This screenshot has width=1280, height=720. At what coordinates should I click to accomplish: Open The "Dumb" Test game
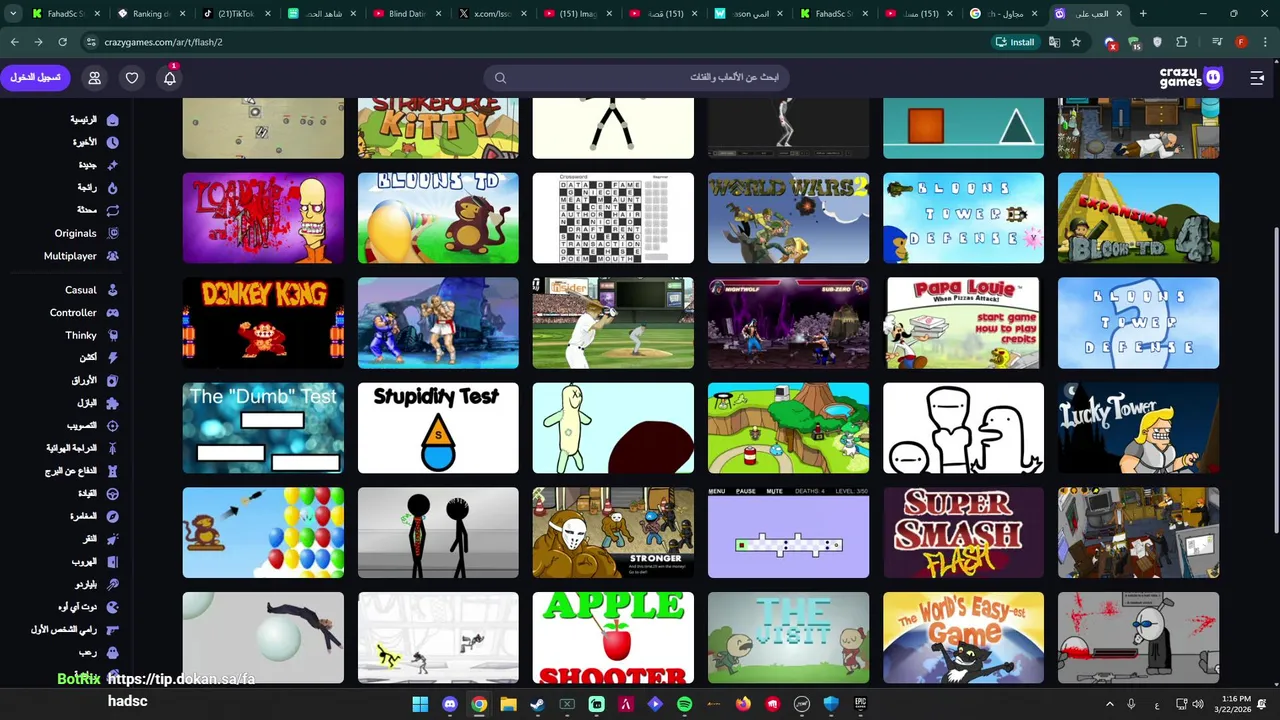[x=263, y=428]
